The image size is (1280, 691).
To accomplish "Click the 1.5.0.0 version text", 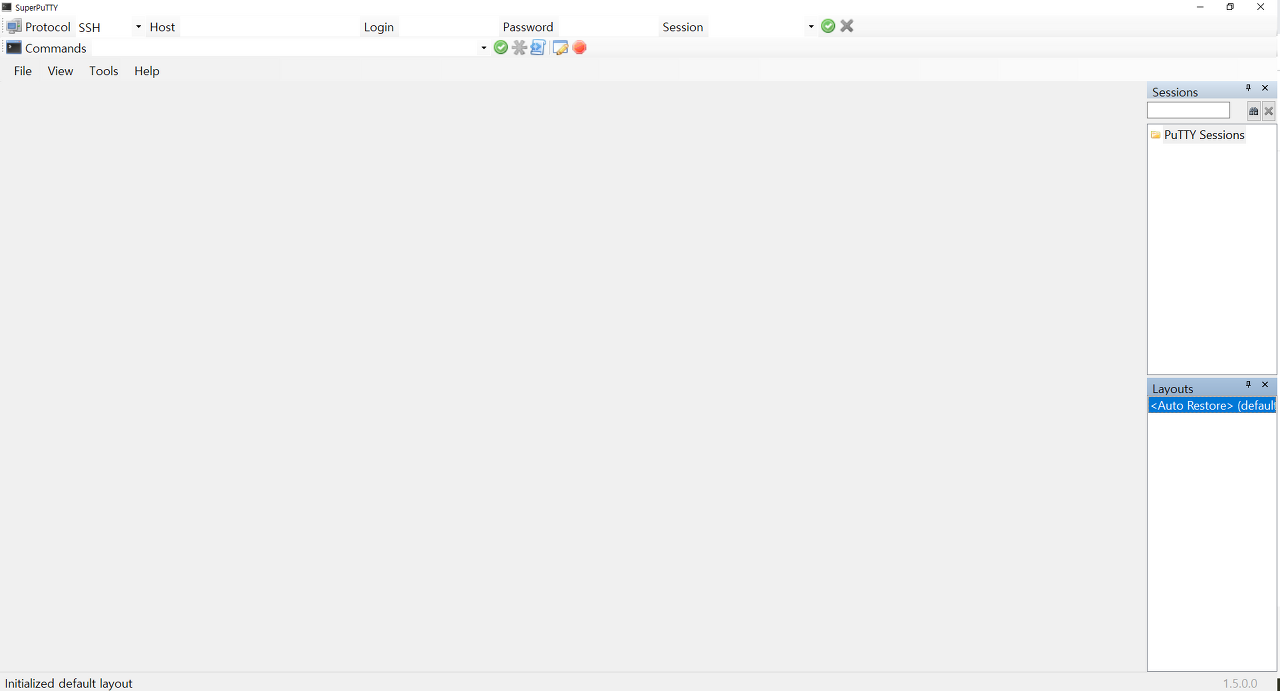I will pyautogui.click(x=1240, y=683).
